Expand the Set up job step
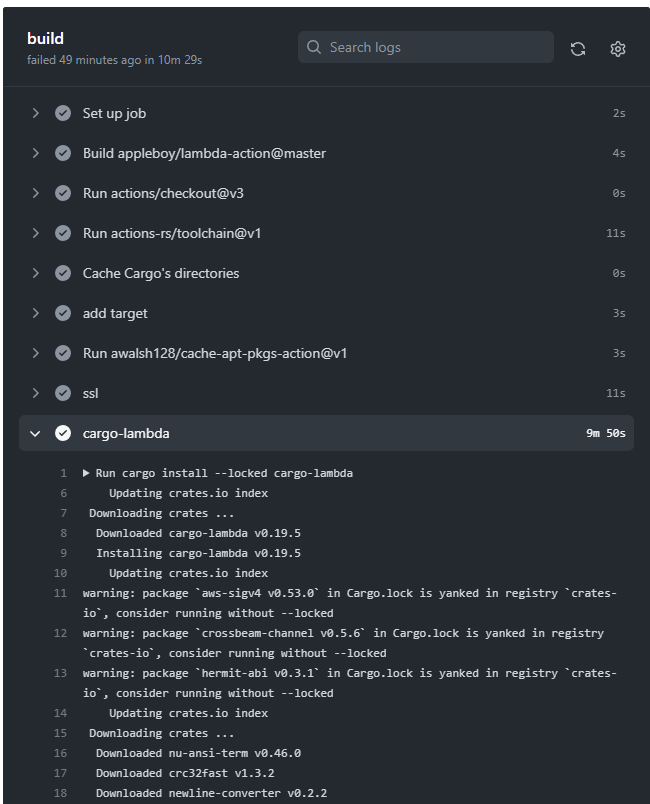The image size is (650, 804). tap(36, 113)
